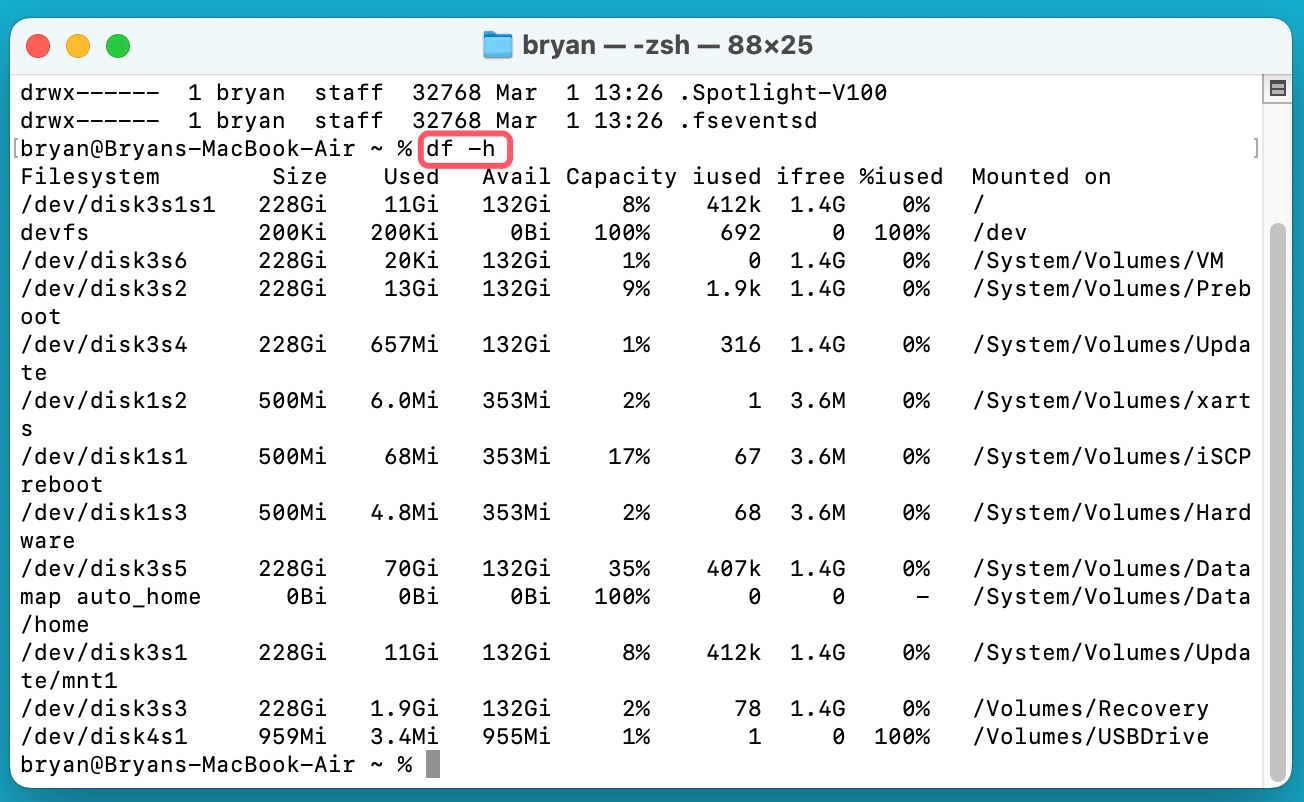Click the "Mounted on" column header

click(1041, 177)
